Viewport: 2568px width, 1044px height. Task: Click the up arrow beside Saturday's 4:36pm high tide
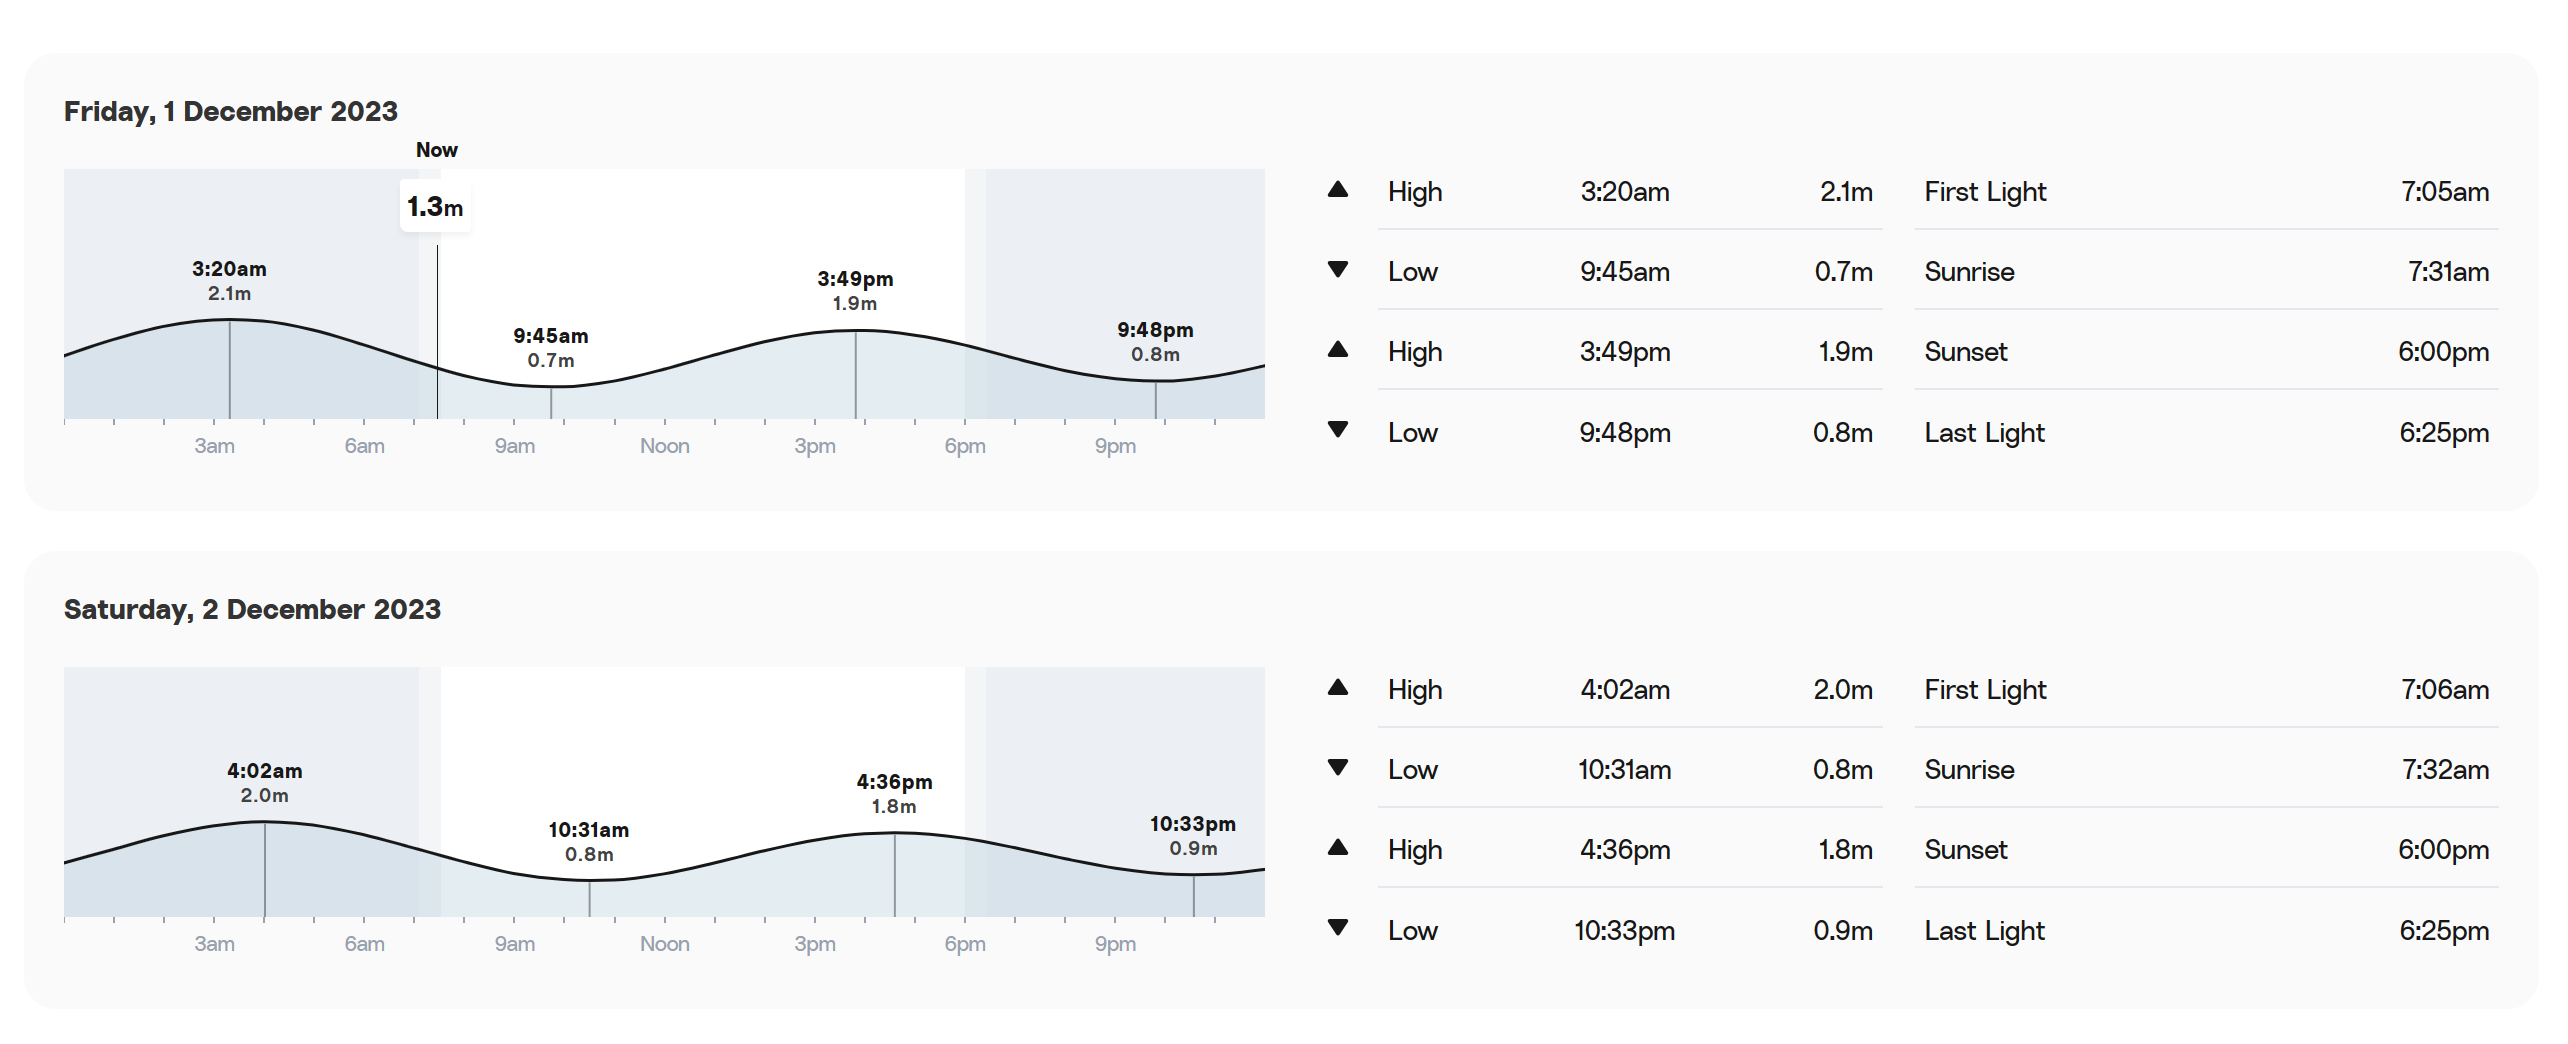pyautogui.click(x=1338, y=848)
